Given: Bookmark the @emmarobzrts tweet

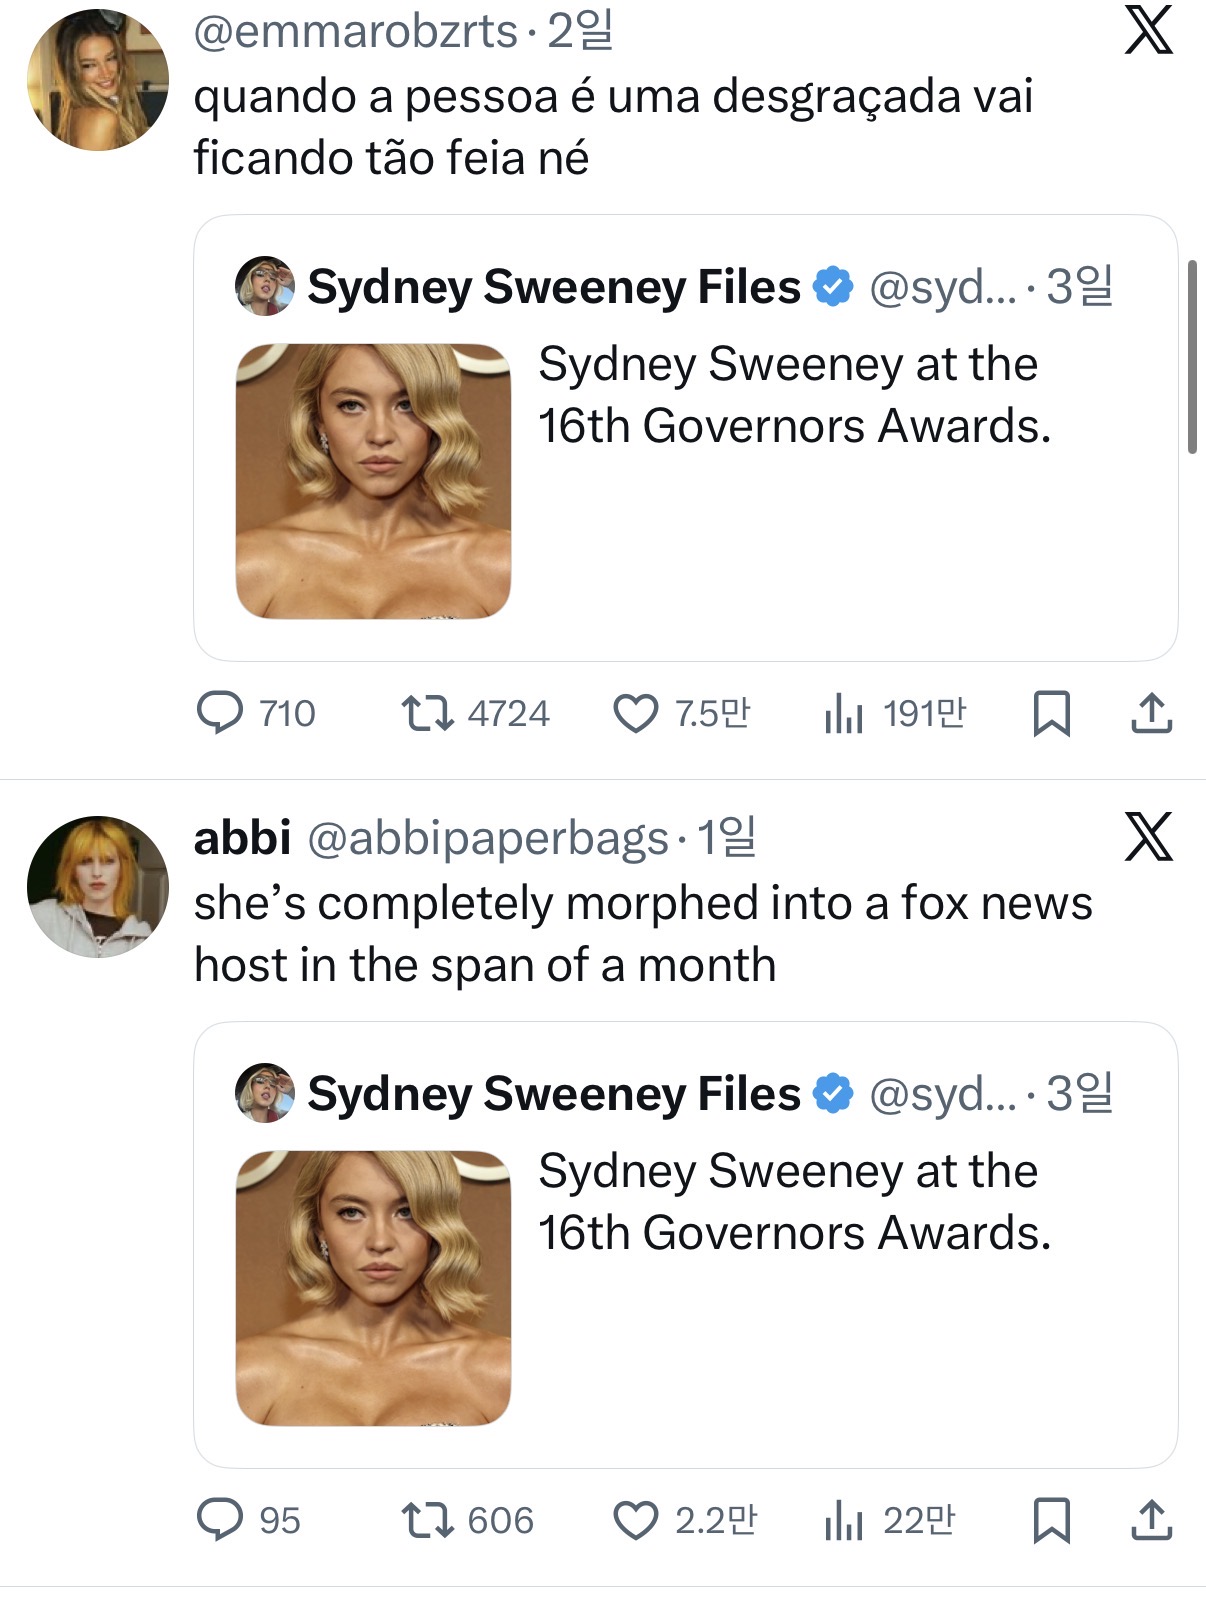Looking at the screenshot, I should 1051,714.
